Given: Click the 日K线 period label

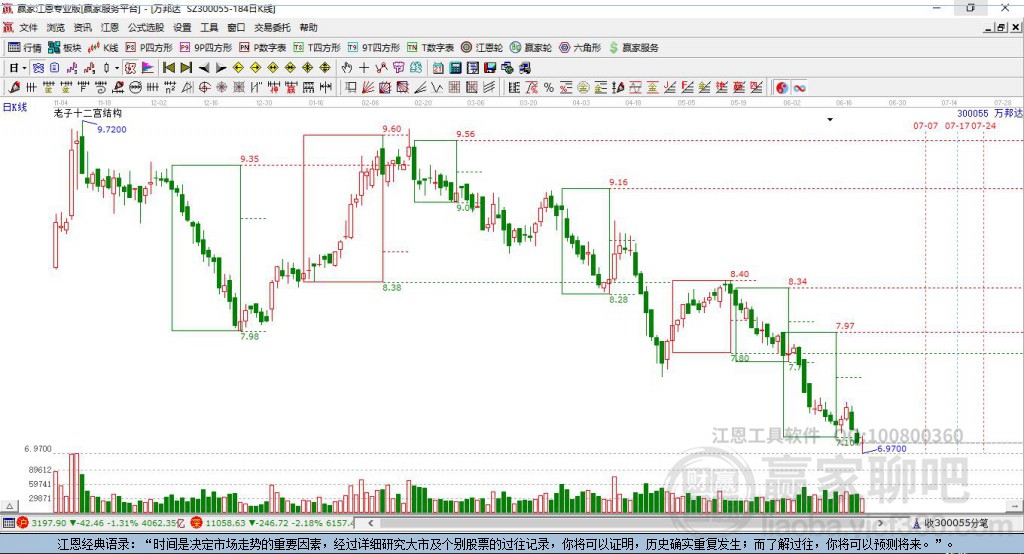Looking at the screenshot, I should [15, 107].
